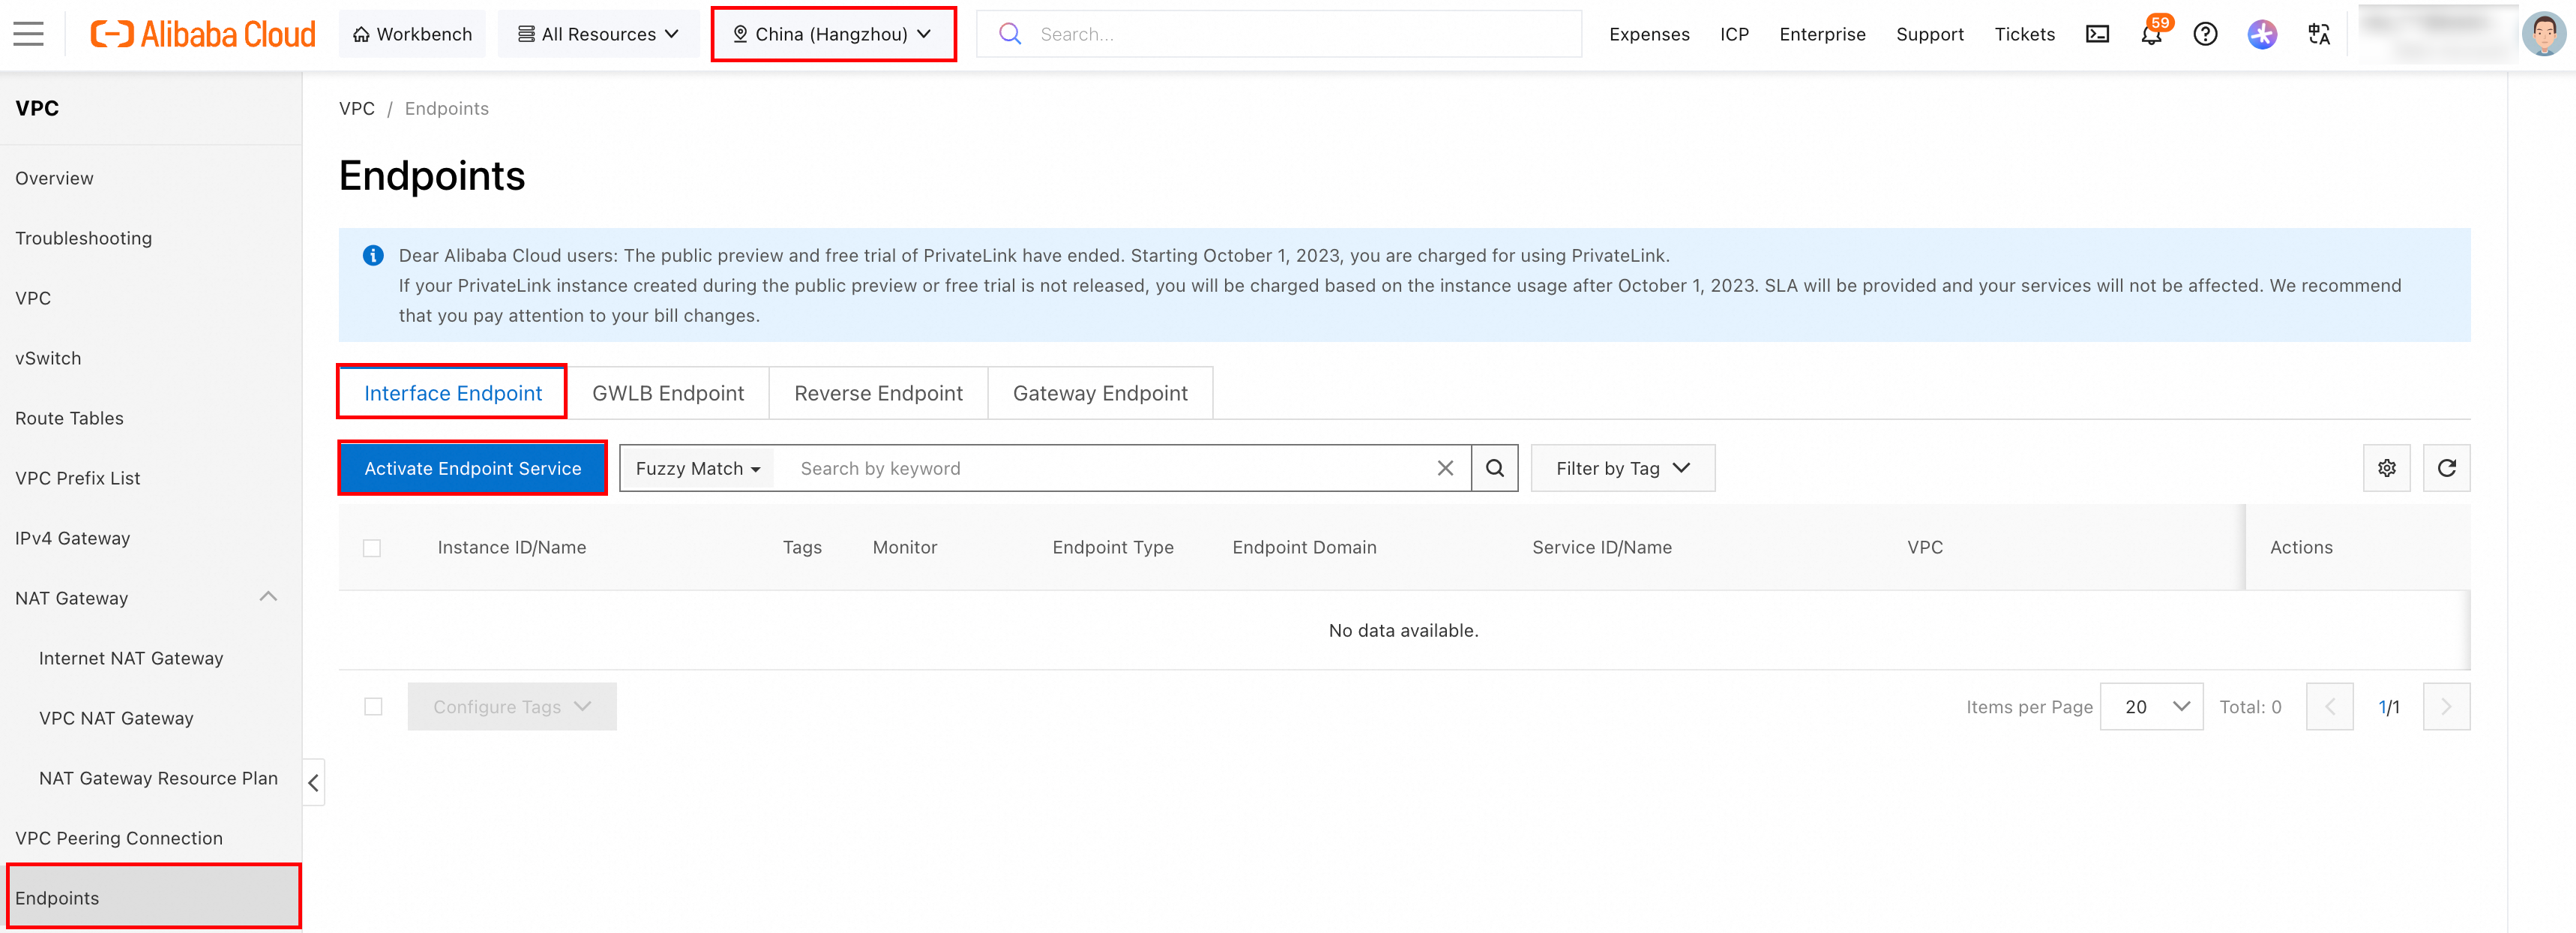Switch to the GWLB Endpoint tab
The width and height of the screenshot is (2576, 933).
click(x=668, y=393)
